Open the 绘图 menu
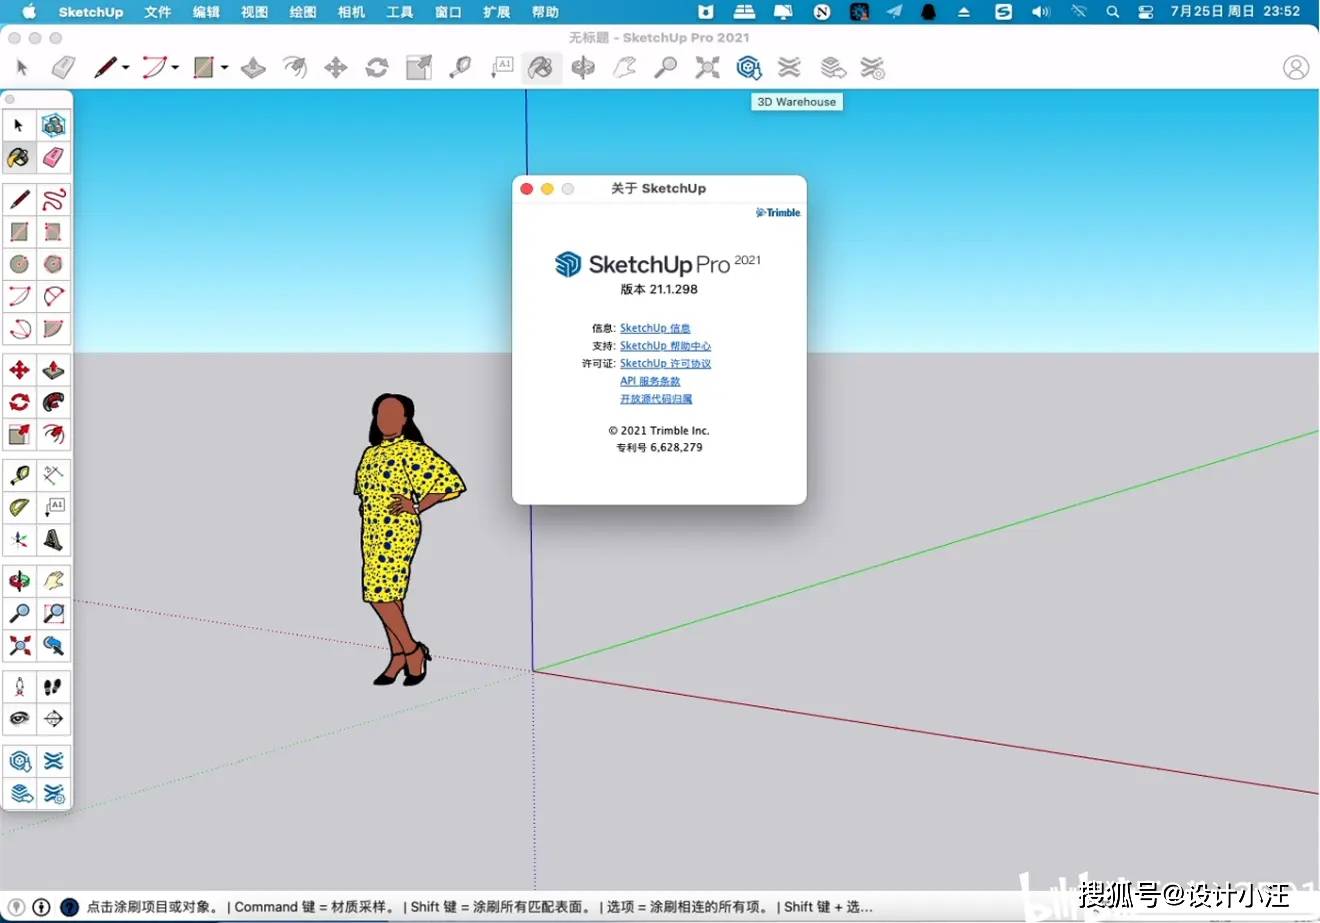 303,12
